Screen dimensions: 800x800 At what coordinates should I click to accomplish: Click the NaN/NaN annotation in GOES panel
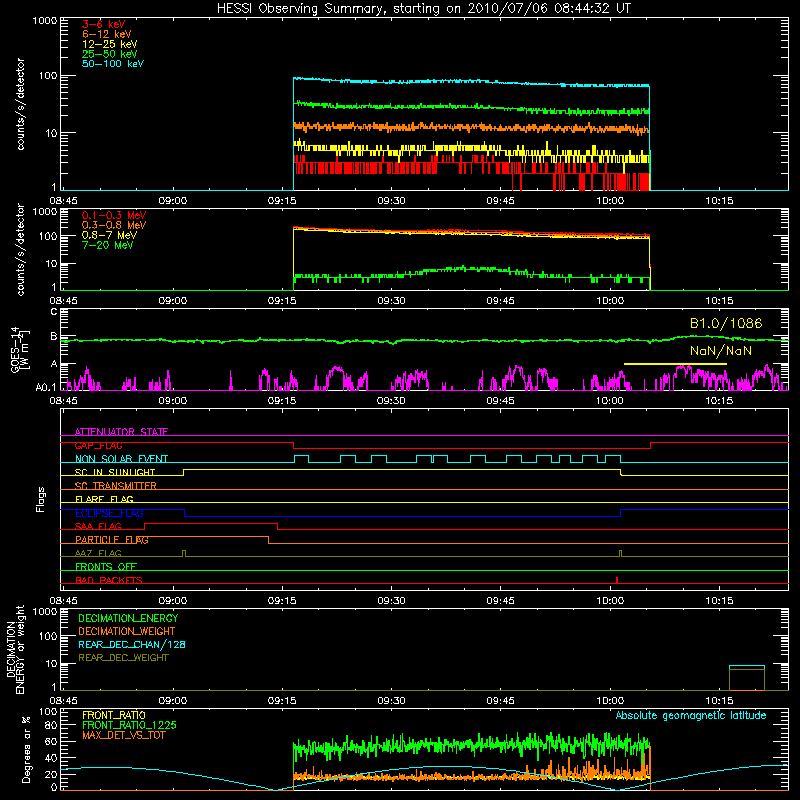pos(720,351)
